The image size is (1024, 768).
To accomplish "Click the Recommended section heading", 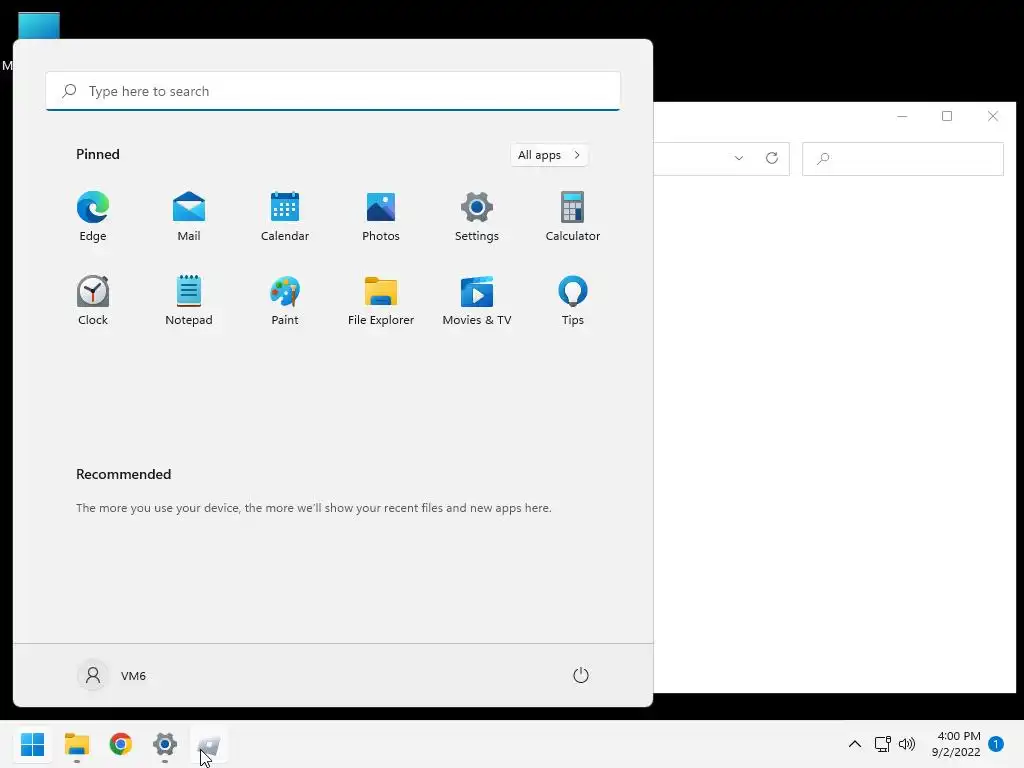I will point(123,474).
